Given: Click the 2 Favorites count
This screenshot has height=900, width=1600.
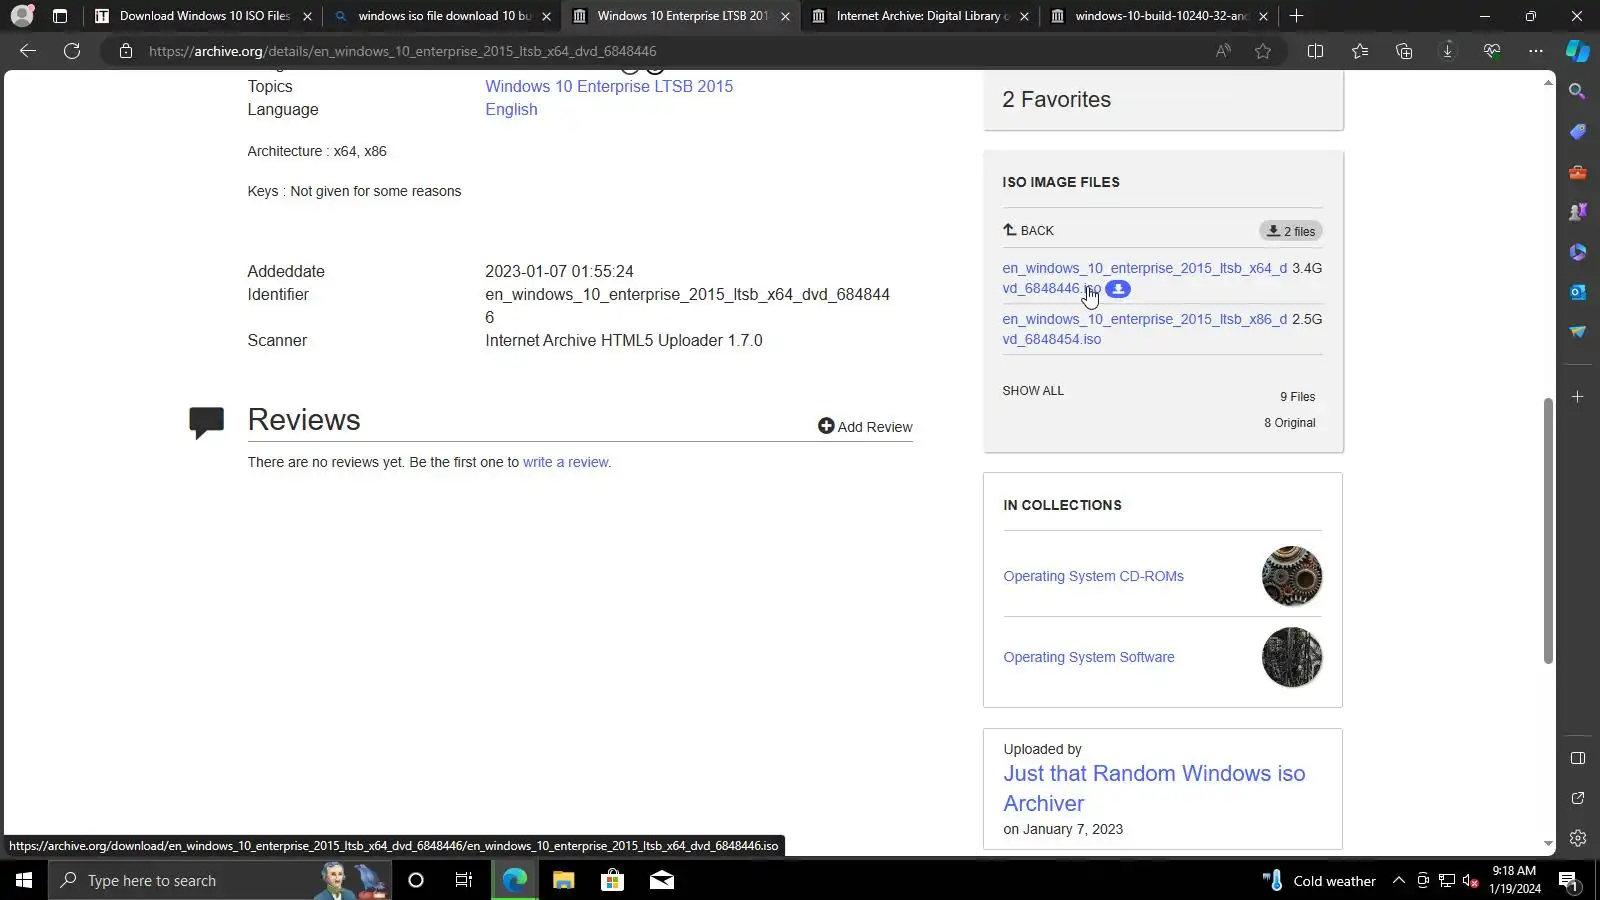Looking at the screenshot, I should (1056, 99).
